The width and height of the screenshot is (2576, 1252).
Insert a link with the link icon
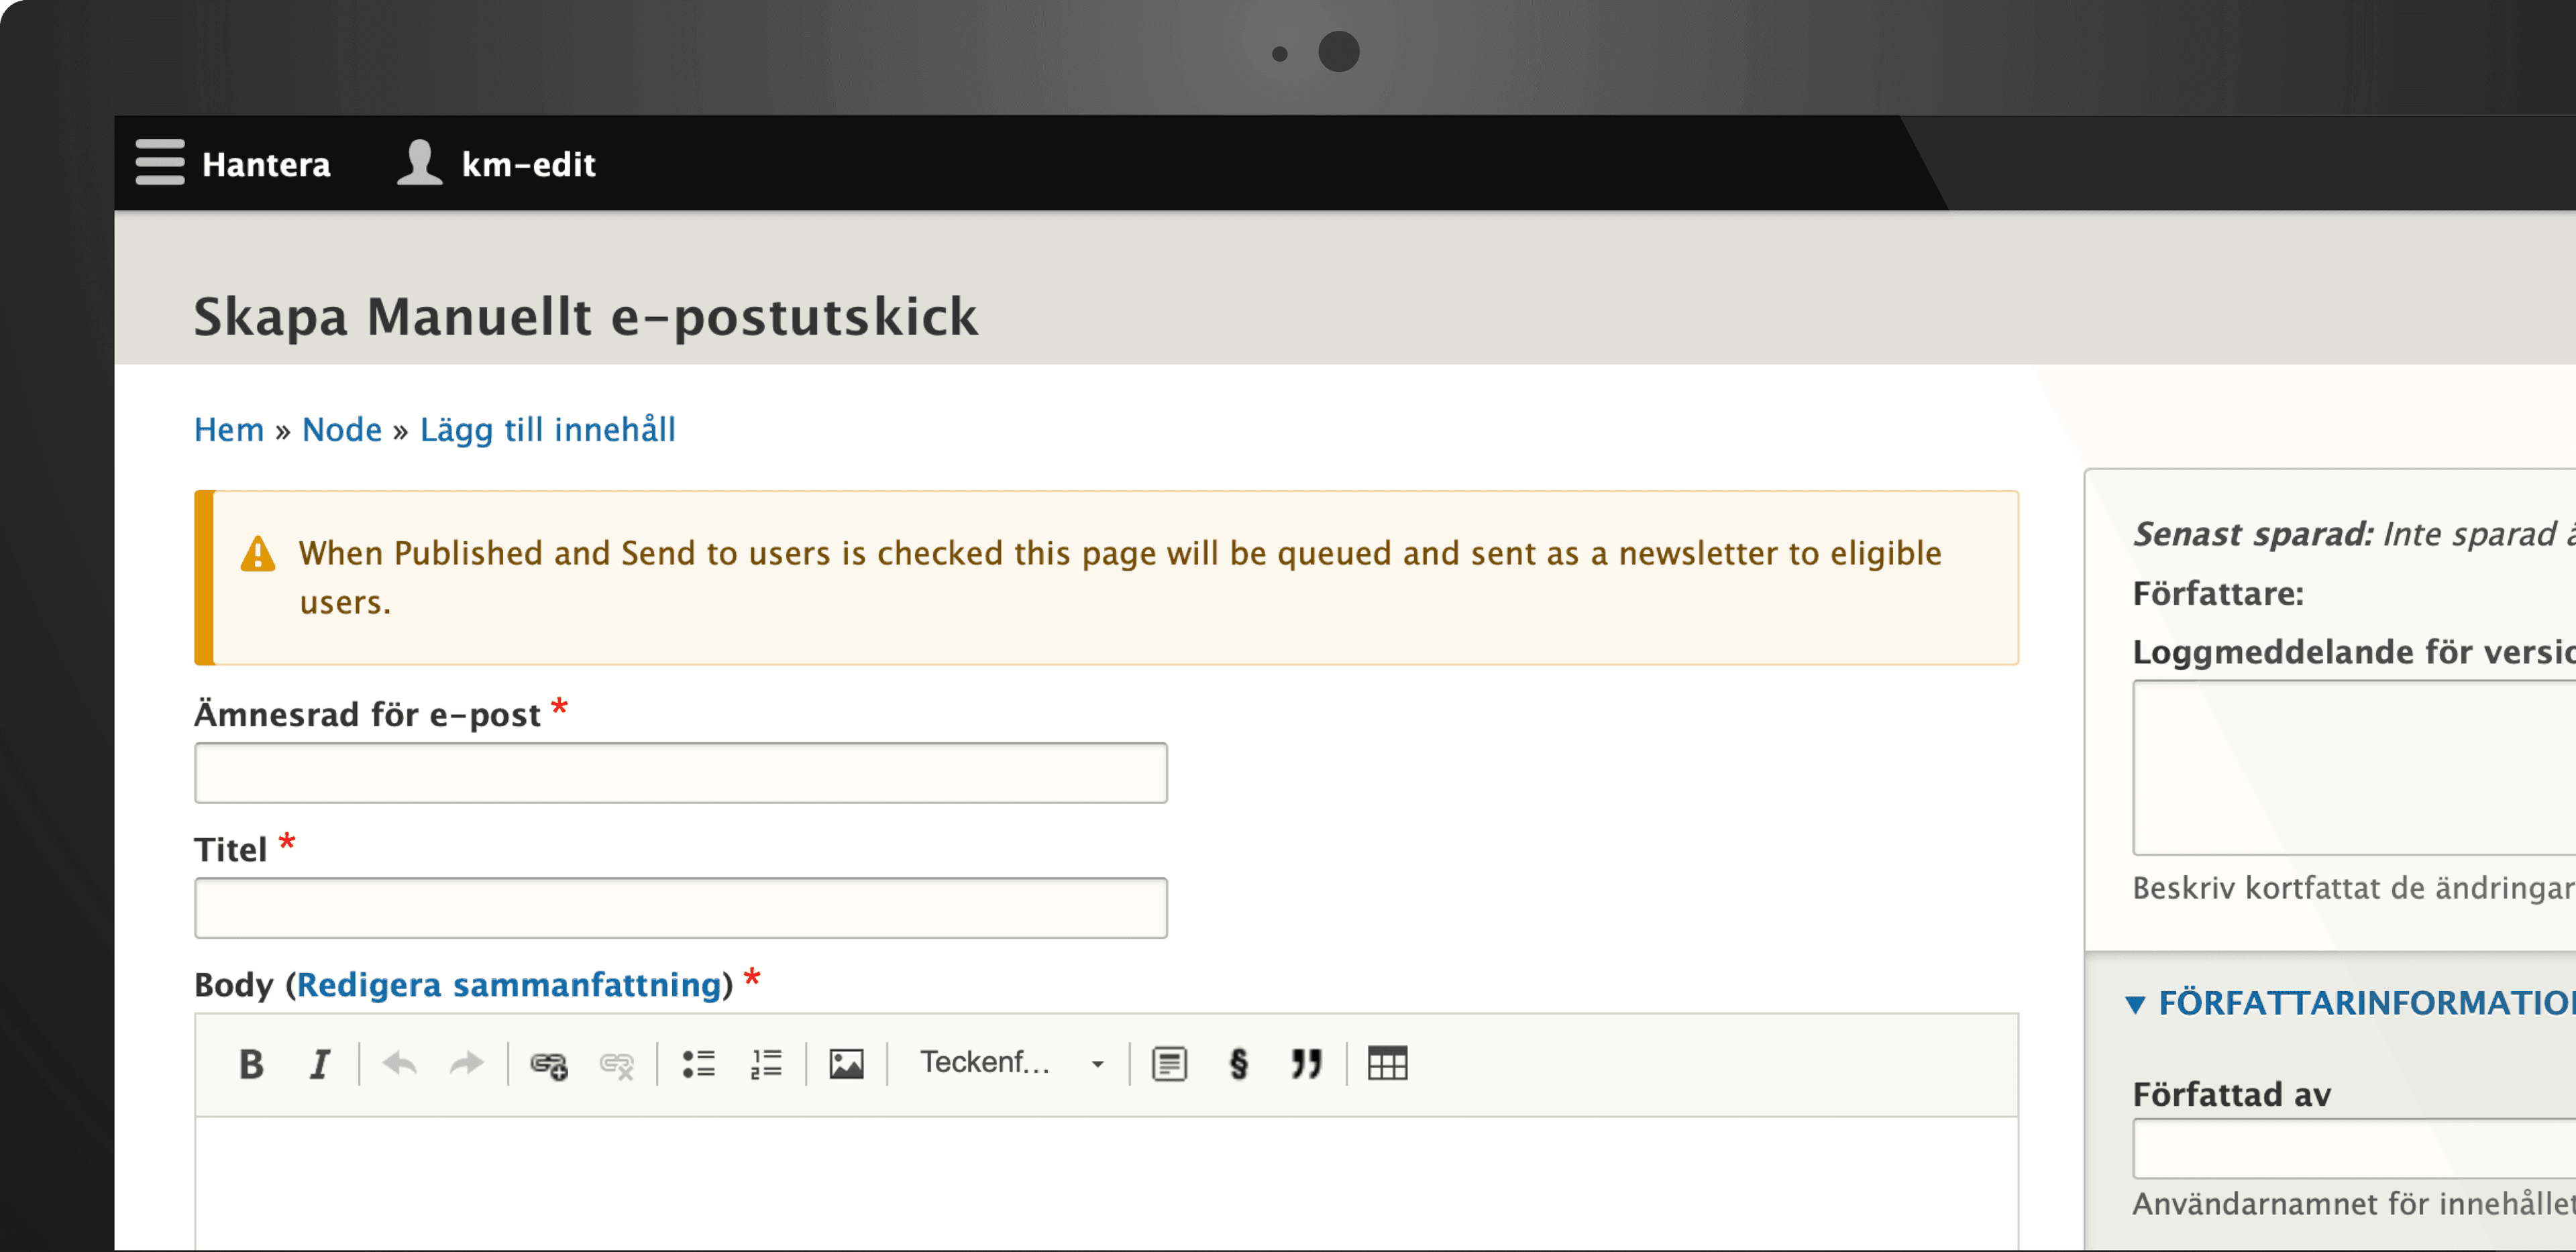click(549, 1064)
